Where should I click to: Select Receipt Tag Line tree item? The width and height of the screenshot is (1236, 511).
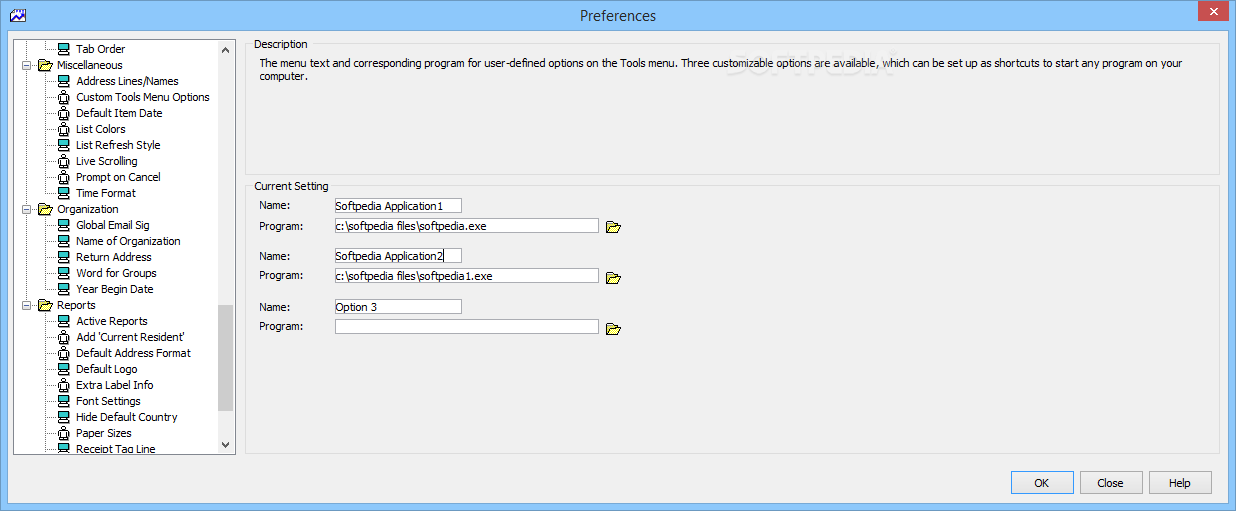click(116, 448)
